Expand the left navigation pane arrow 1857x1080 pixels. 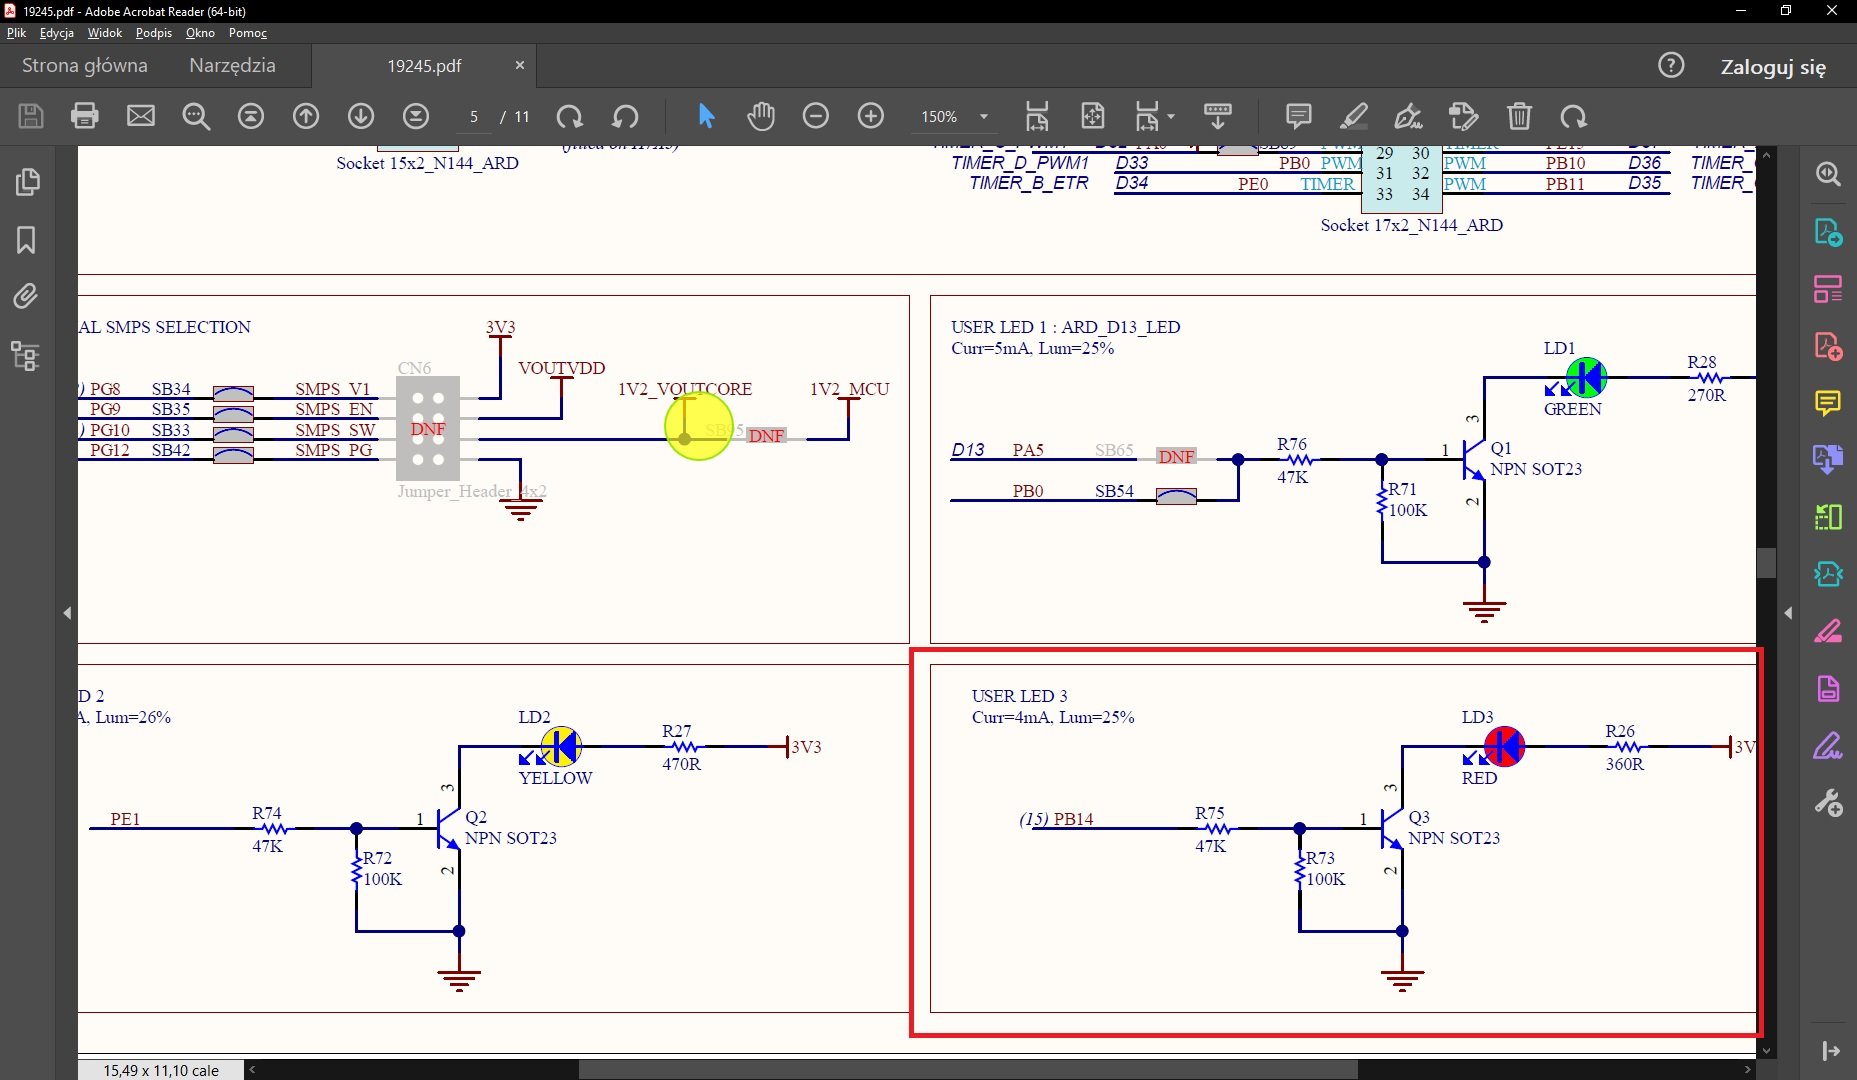[67, 613]
